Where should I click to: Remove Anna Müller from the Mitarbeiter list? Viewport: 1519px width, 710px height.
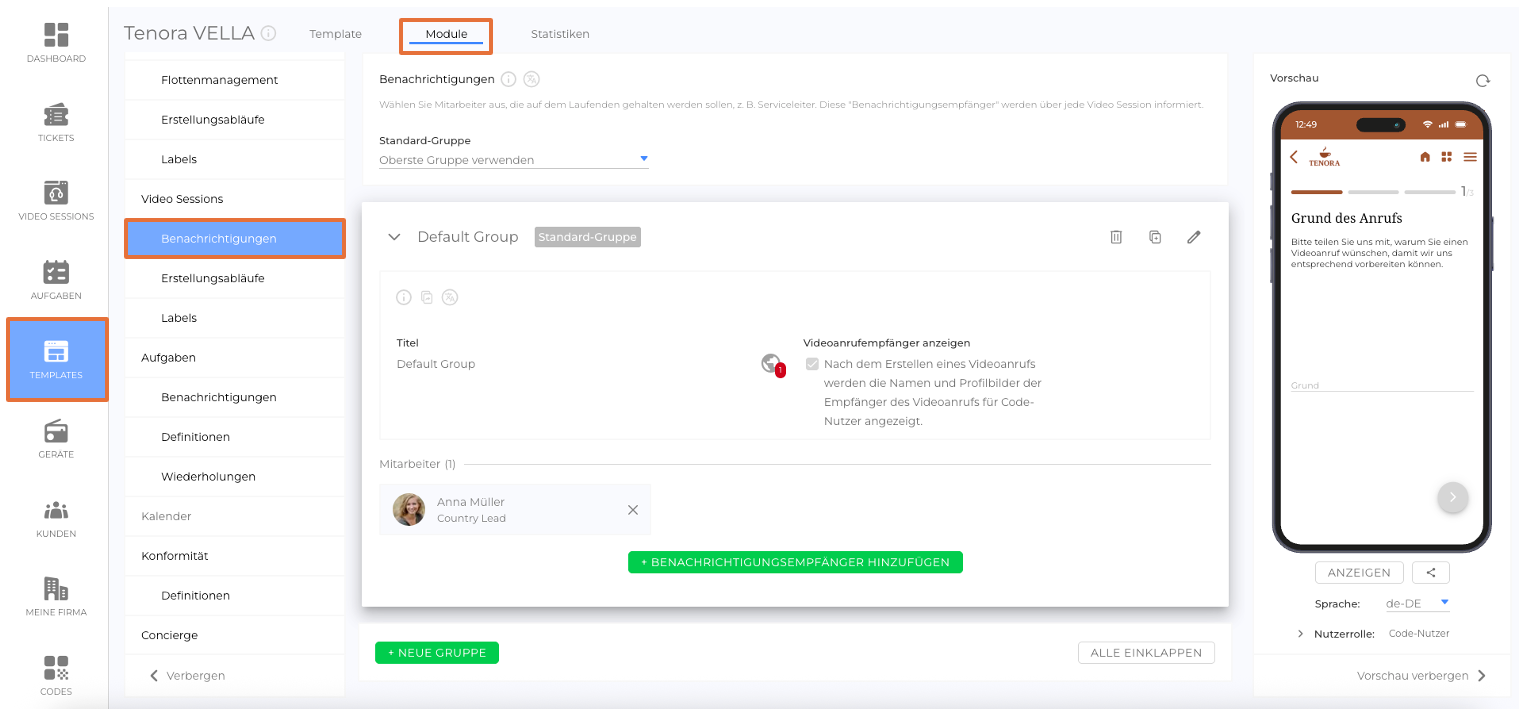click(632, 510)
